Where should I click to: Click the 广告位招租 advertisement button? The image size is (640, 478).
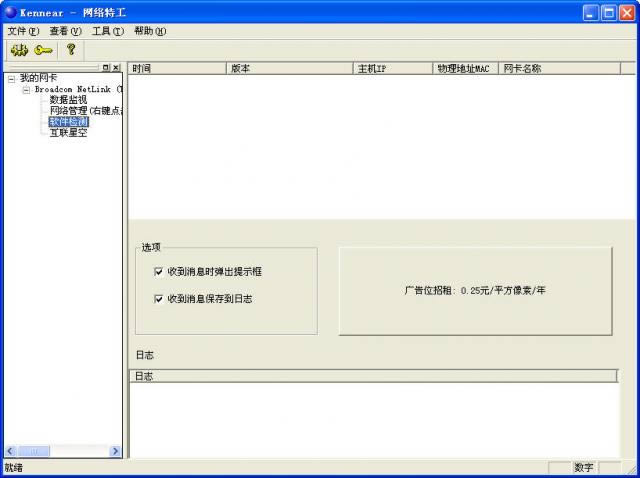tap(476, 291)
